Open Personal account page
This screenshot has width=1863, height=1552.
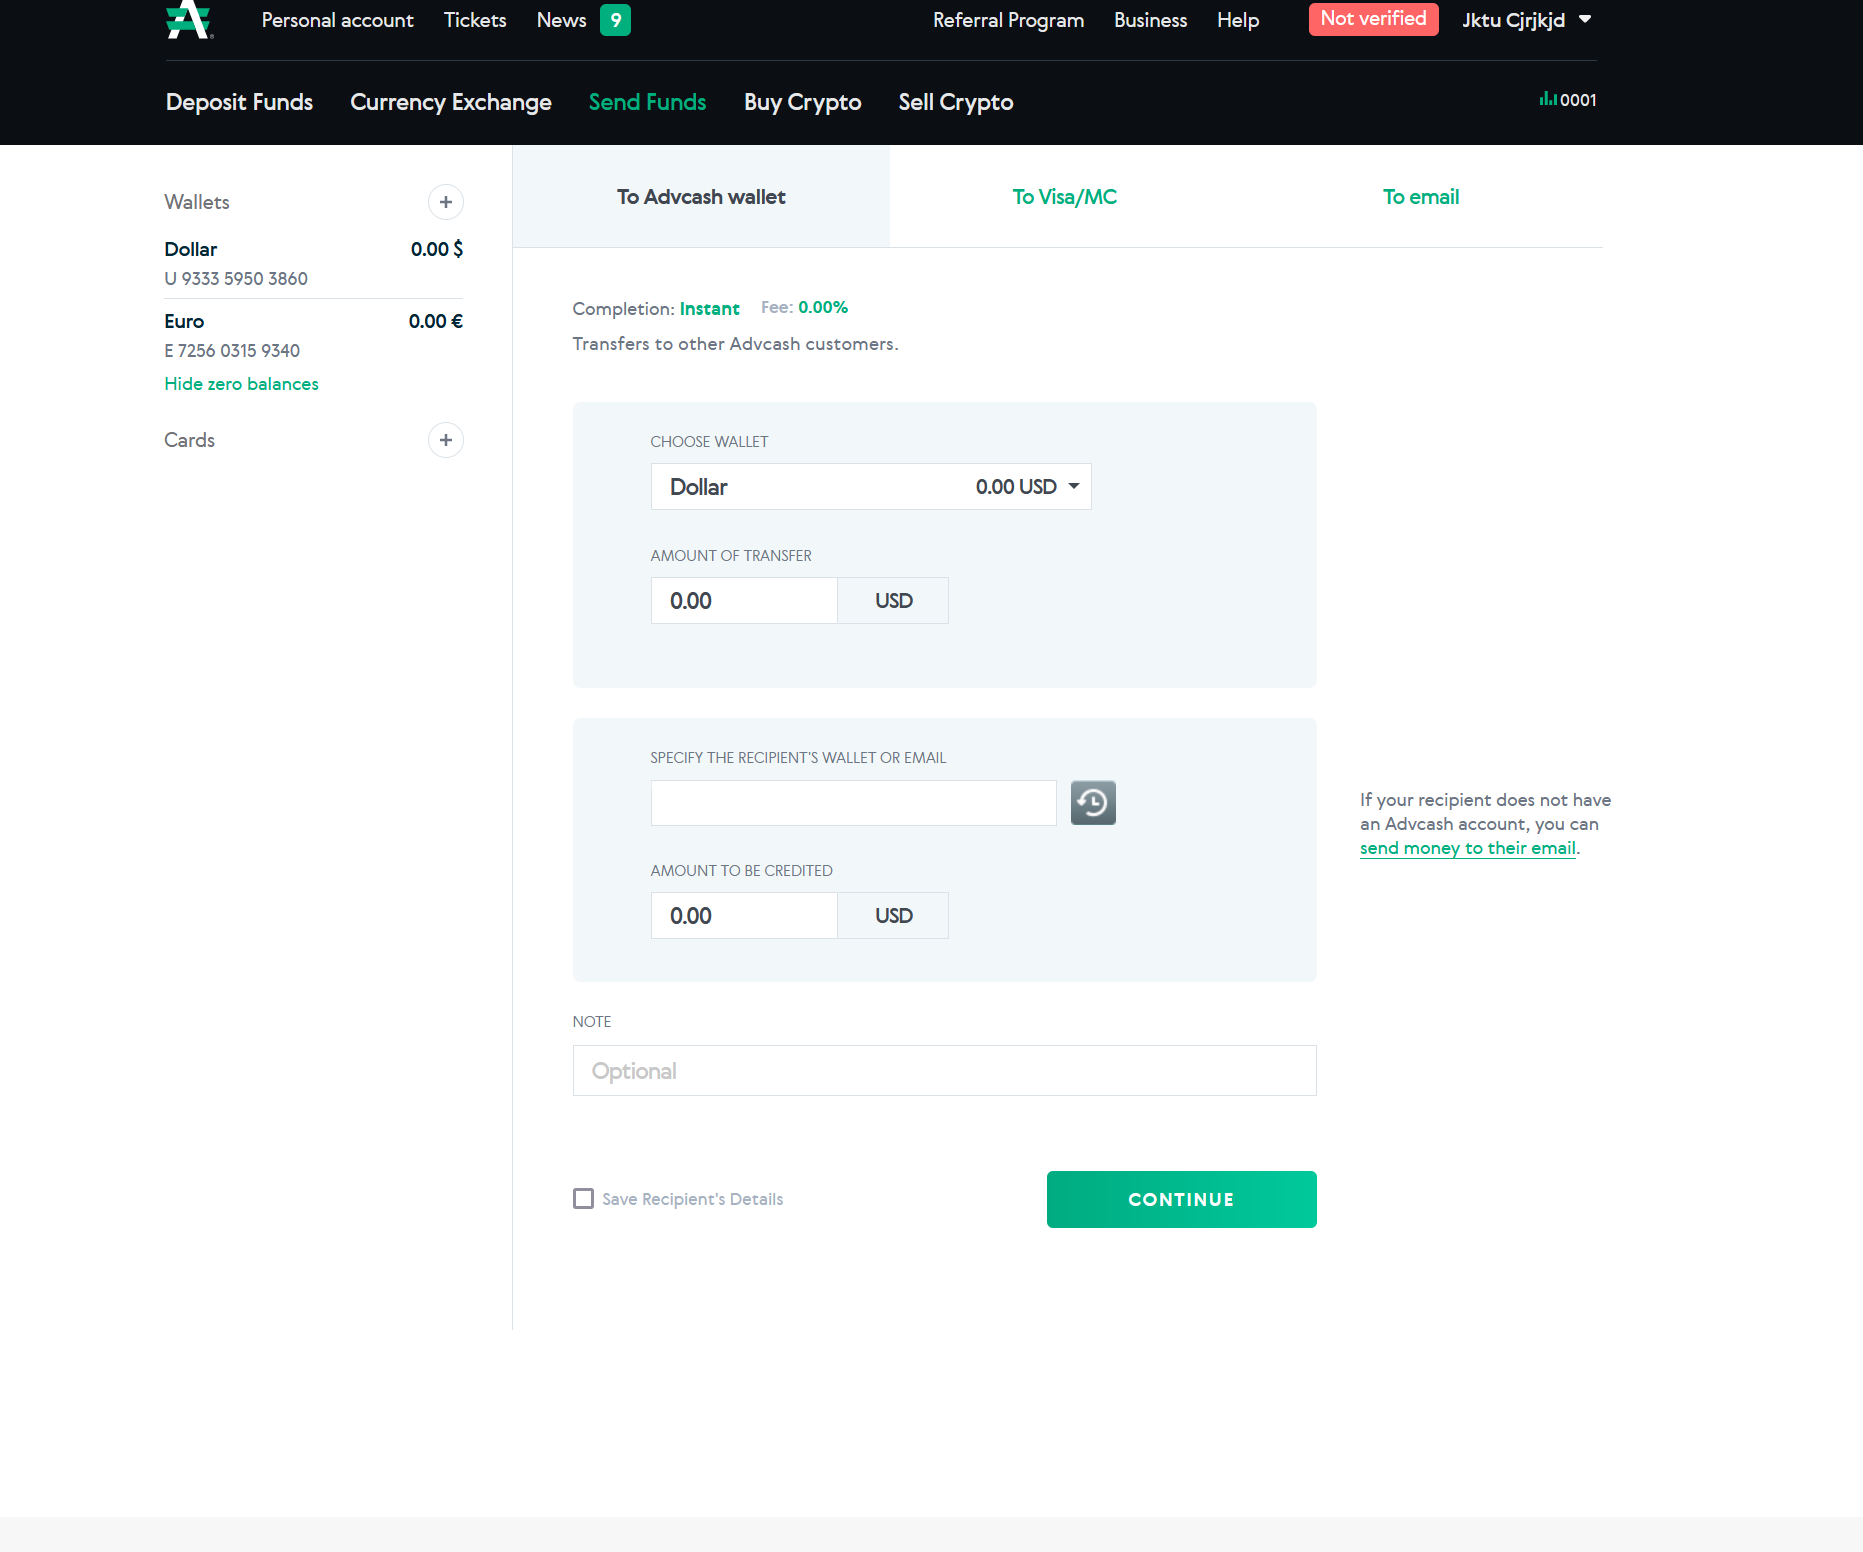pos(337,20)
